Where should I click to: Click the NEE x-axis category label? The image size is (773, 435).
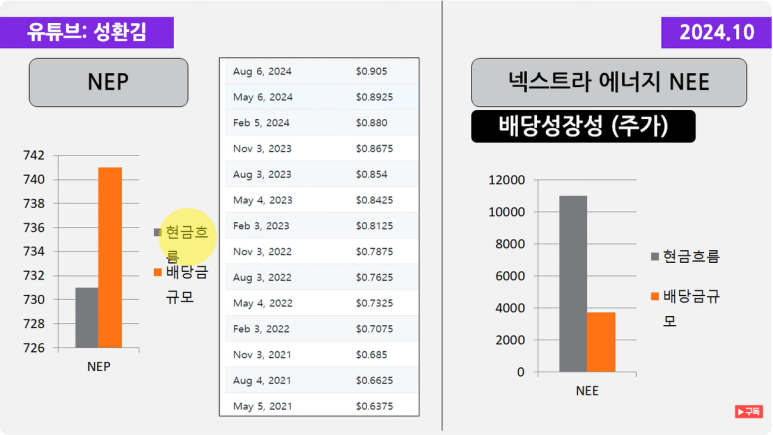pyautogui.click(x=587, y=391)
